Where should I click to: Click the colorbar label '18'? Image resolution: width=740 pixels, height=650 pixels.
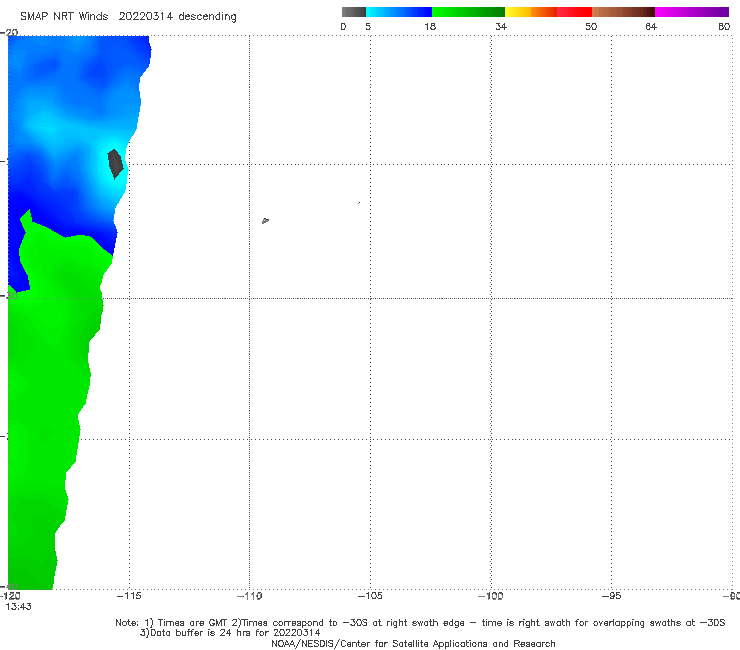click(x=430, y=26)
